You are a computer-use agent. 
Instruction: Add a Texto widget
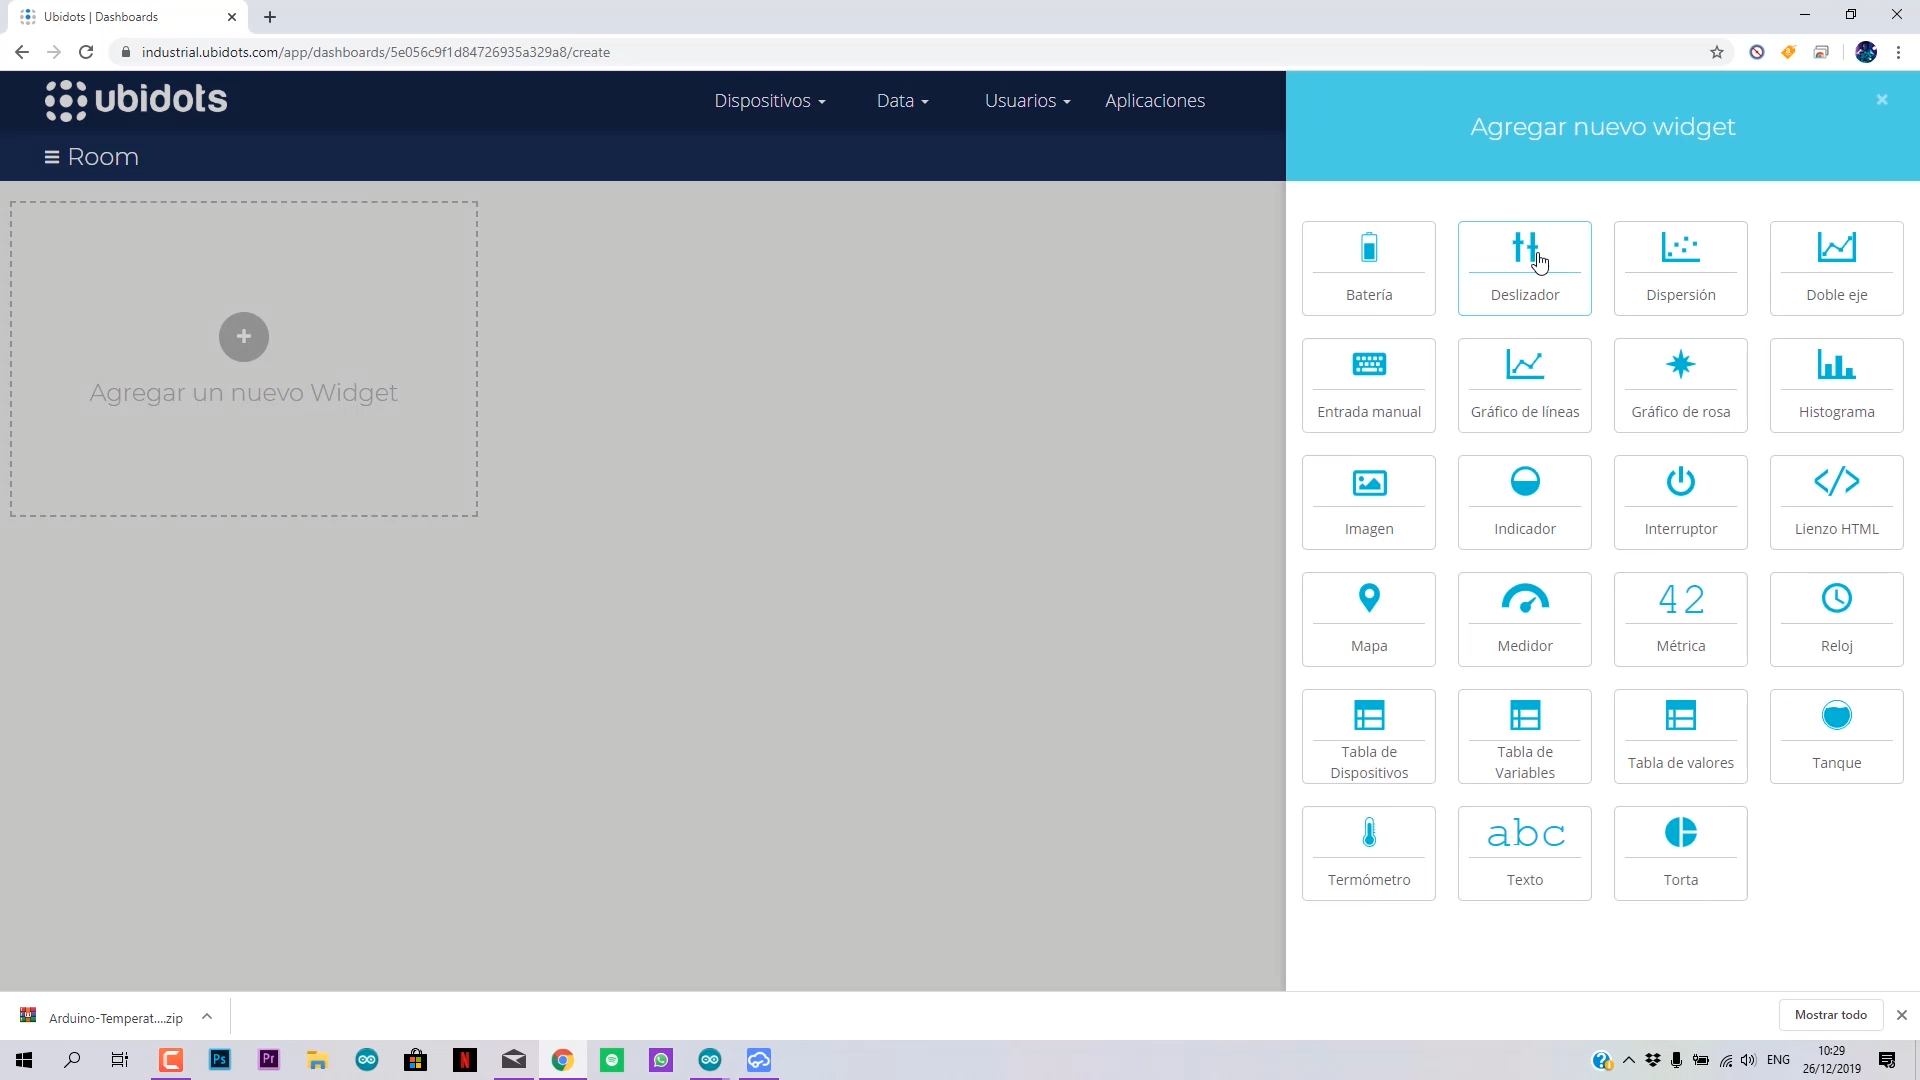point(1524,853)
